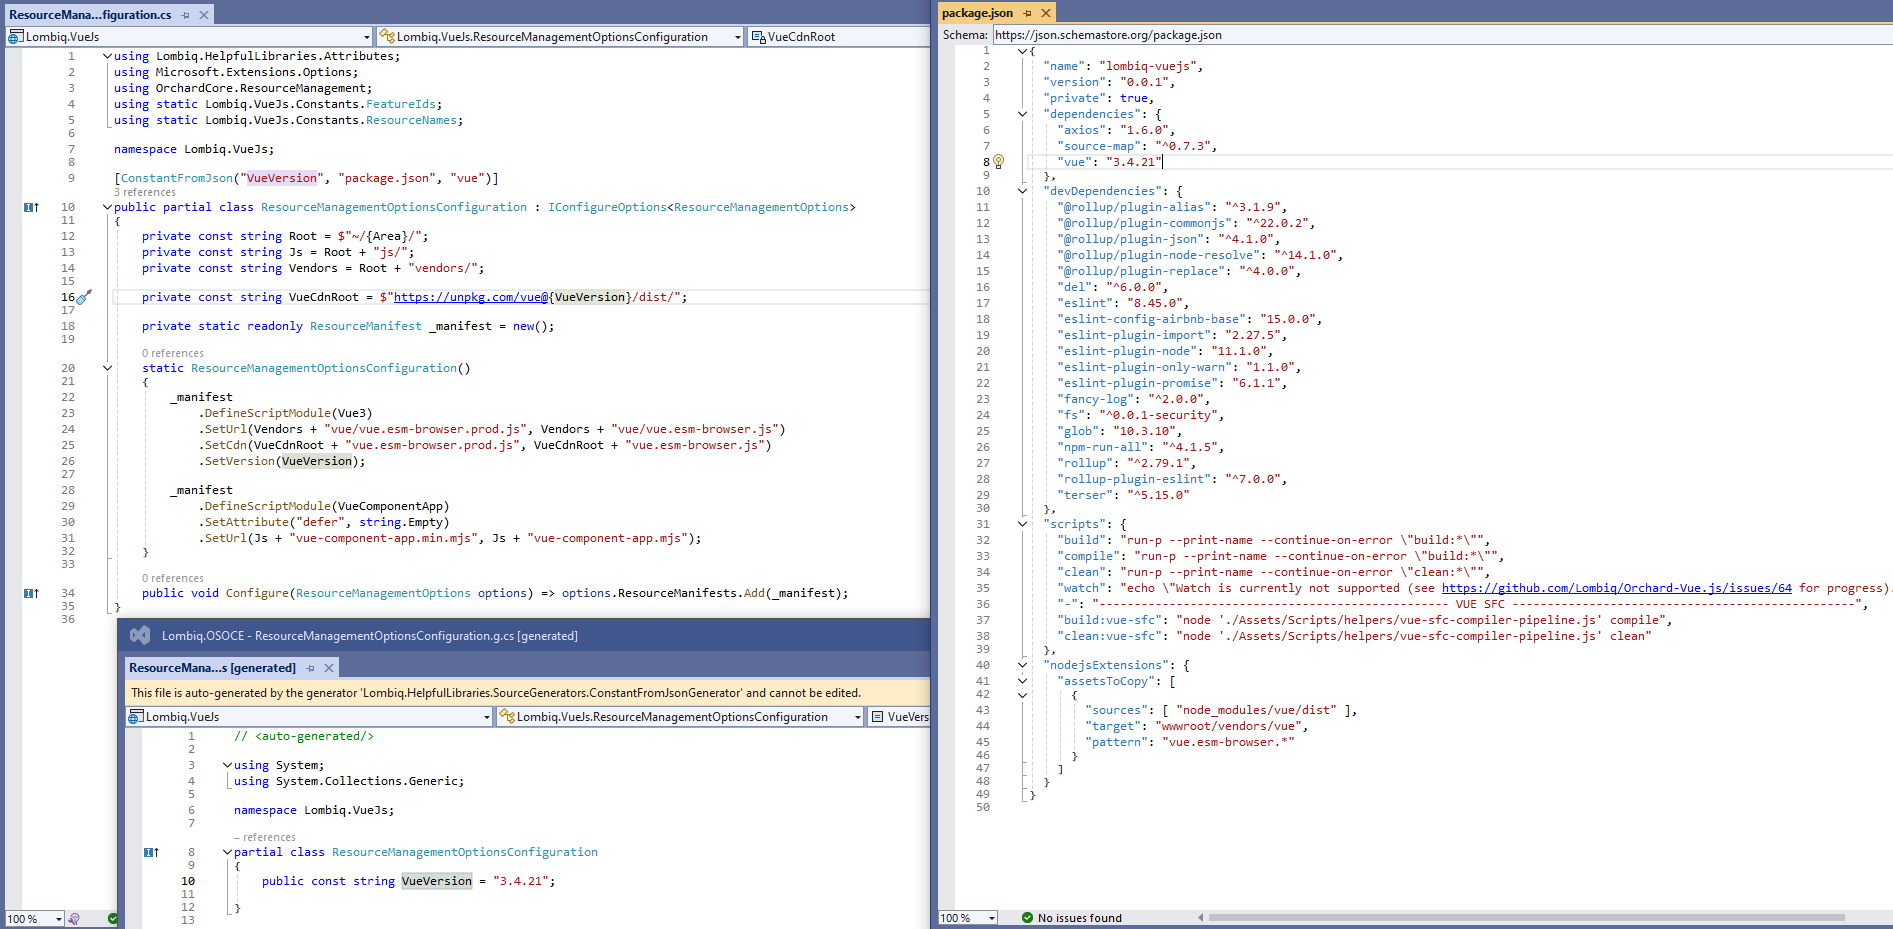Screen dimensions: 1893x929
Task: Click the 'No issues found' status text
Action: click(1080, 918)
